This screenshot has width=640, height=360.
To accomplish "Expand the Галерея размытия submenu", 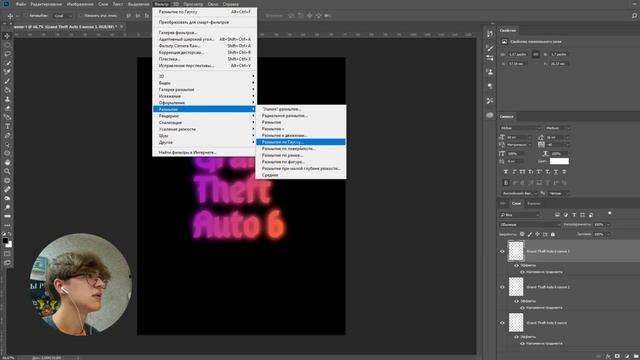I will pyautogui.click(x=204, y=89).
